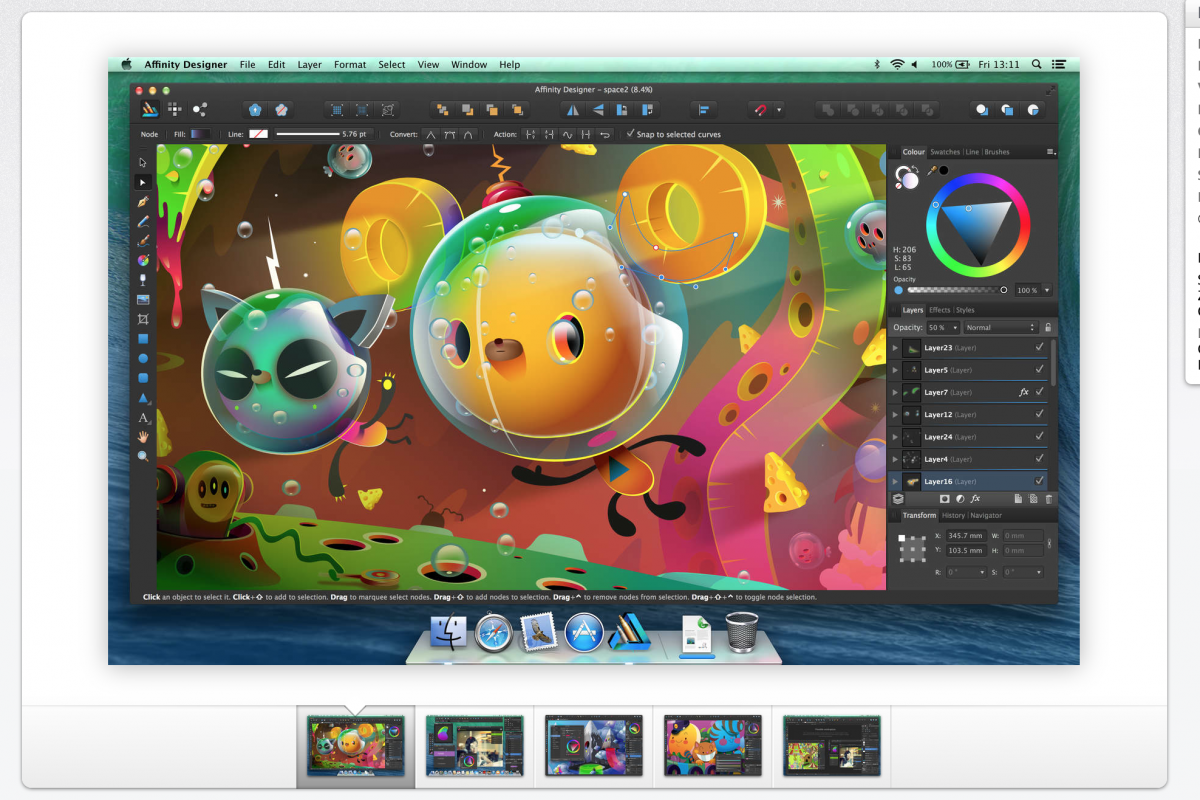Expand the Layer7 disclosure triangle

click(895, 392)
